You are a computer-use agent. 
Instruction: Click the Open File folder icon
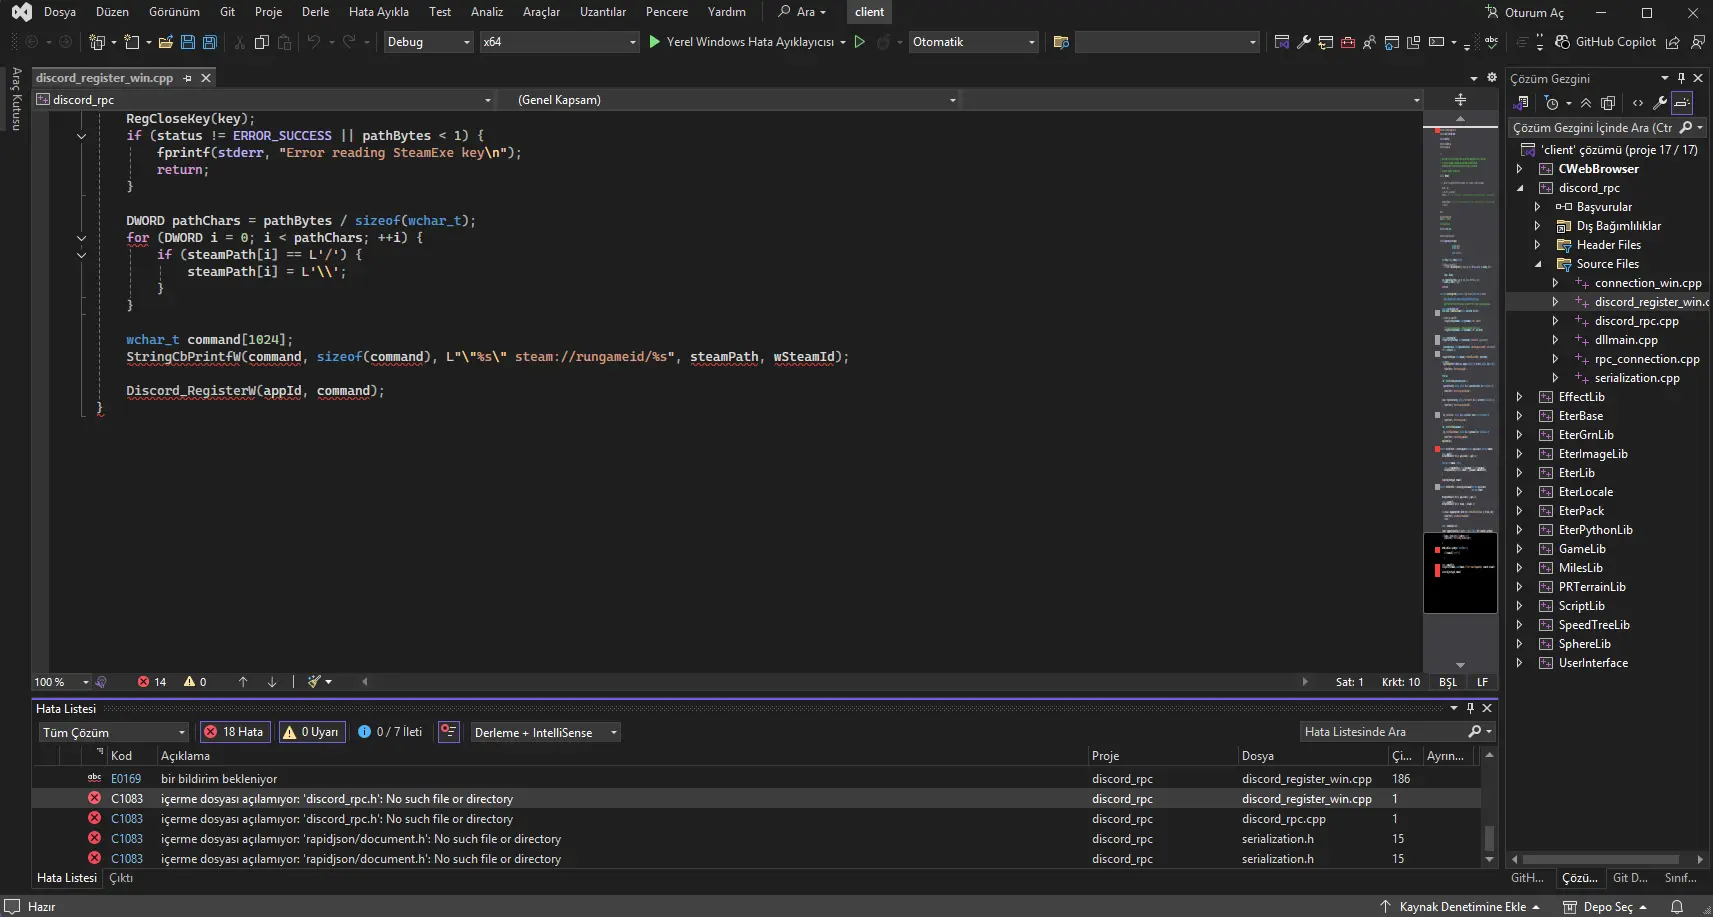[165, 42]
